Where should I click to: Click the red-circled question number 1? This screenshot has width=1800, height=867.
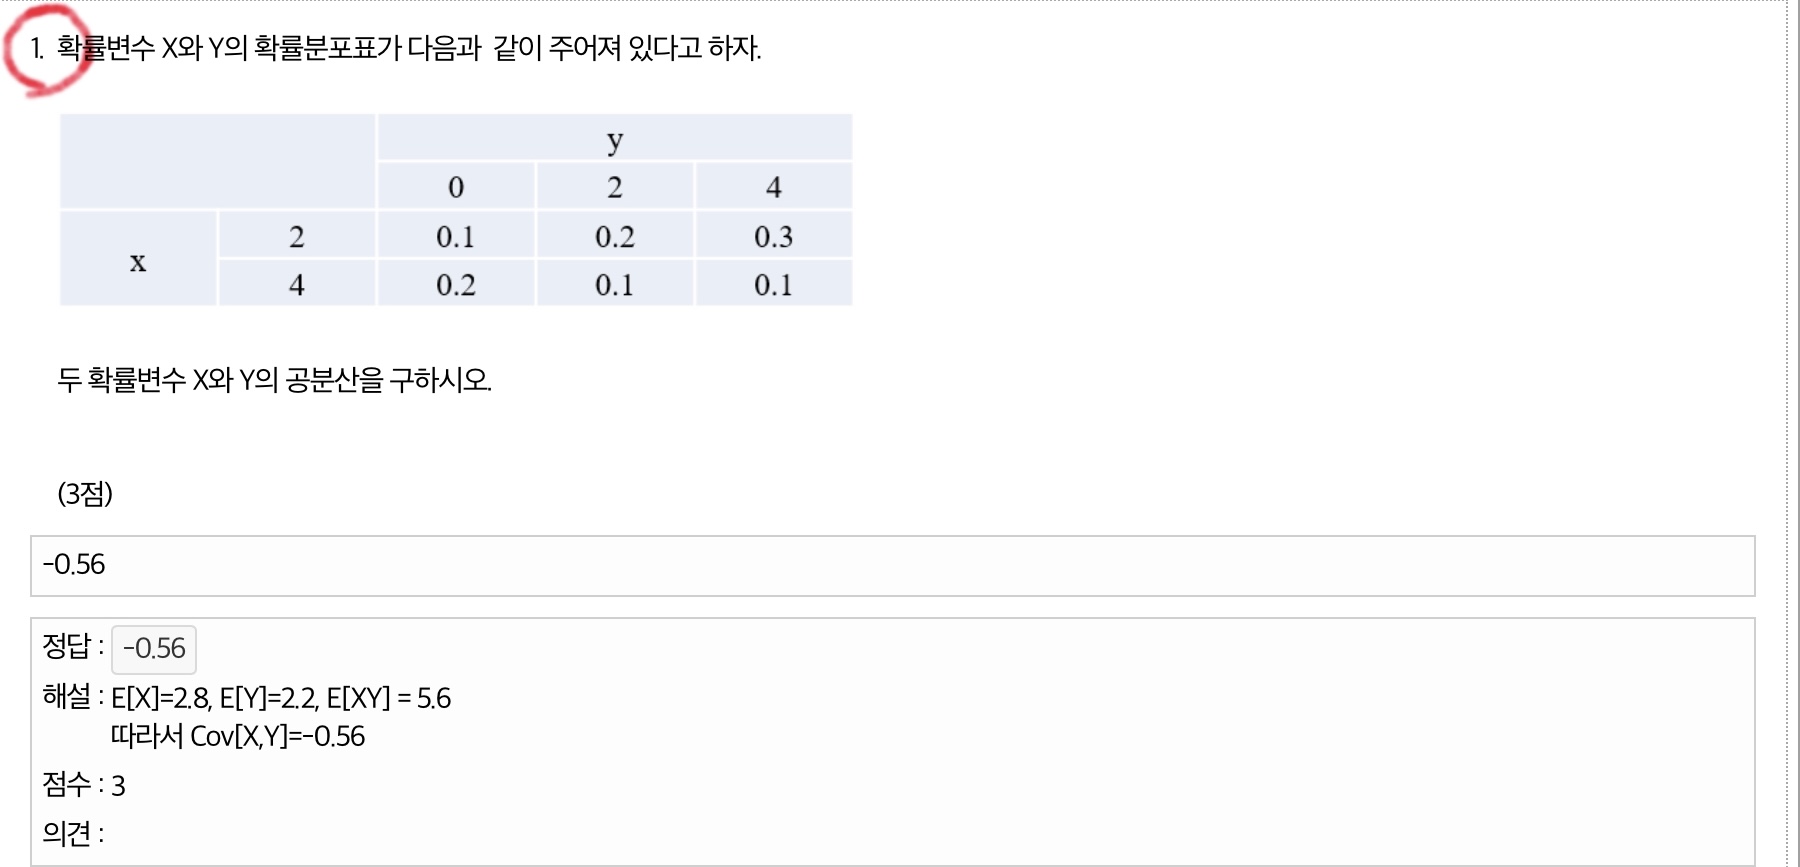pyautogui.click(x=37, y=48)
